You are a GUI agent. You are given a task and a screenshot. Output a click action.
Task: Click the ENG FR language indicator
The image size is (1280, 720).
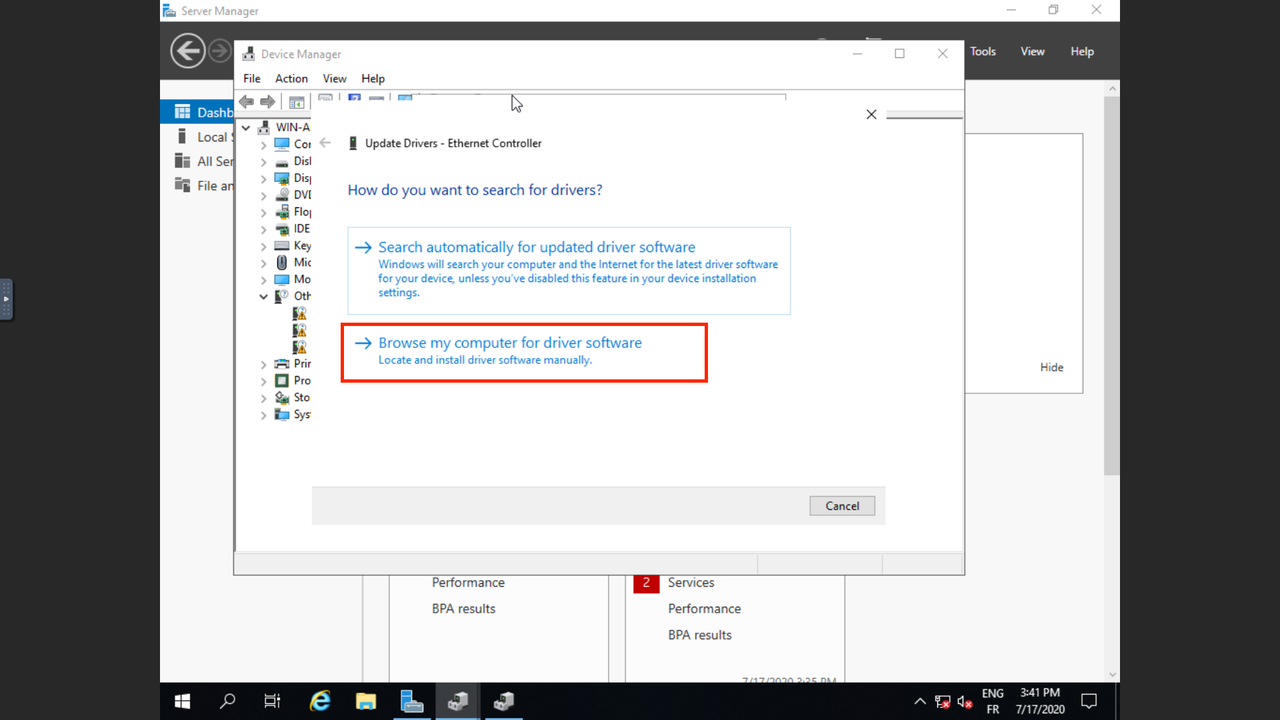click(992, 701)
